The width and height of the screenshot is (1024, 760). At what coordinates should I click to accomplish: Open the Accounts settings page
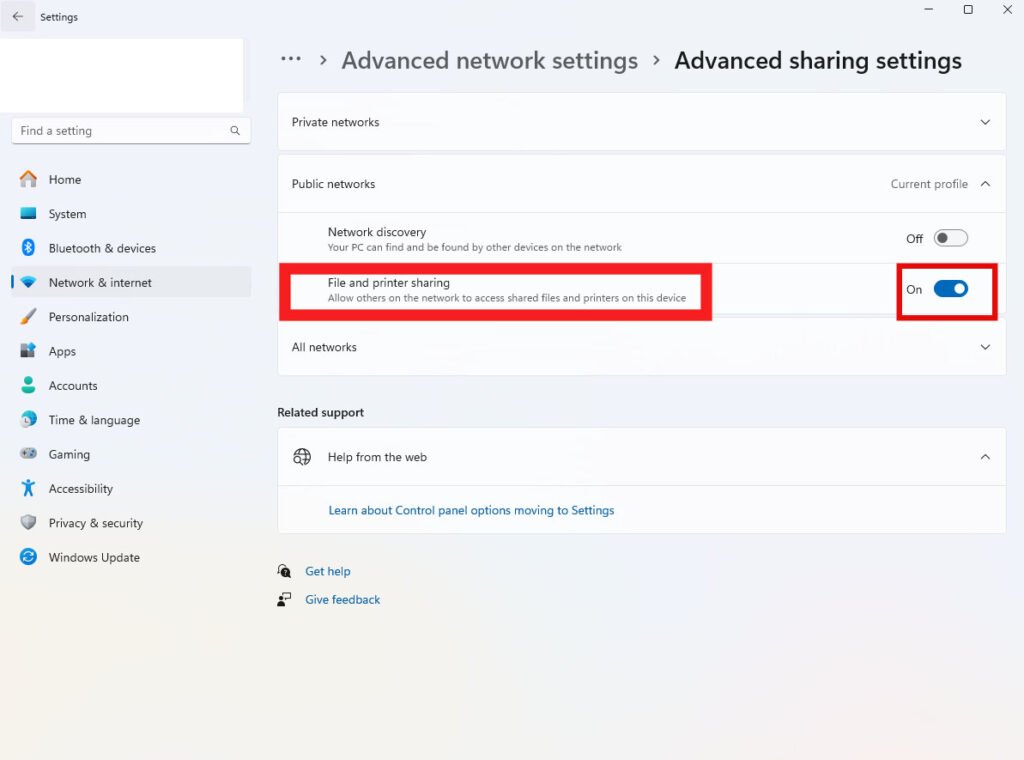coord(73,386)
